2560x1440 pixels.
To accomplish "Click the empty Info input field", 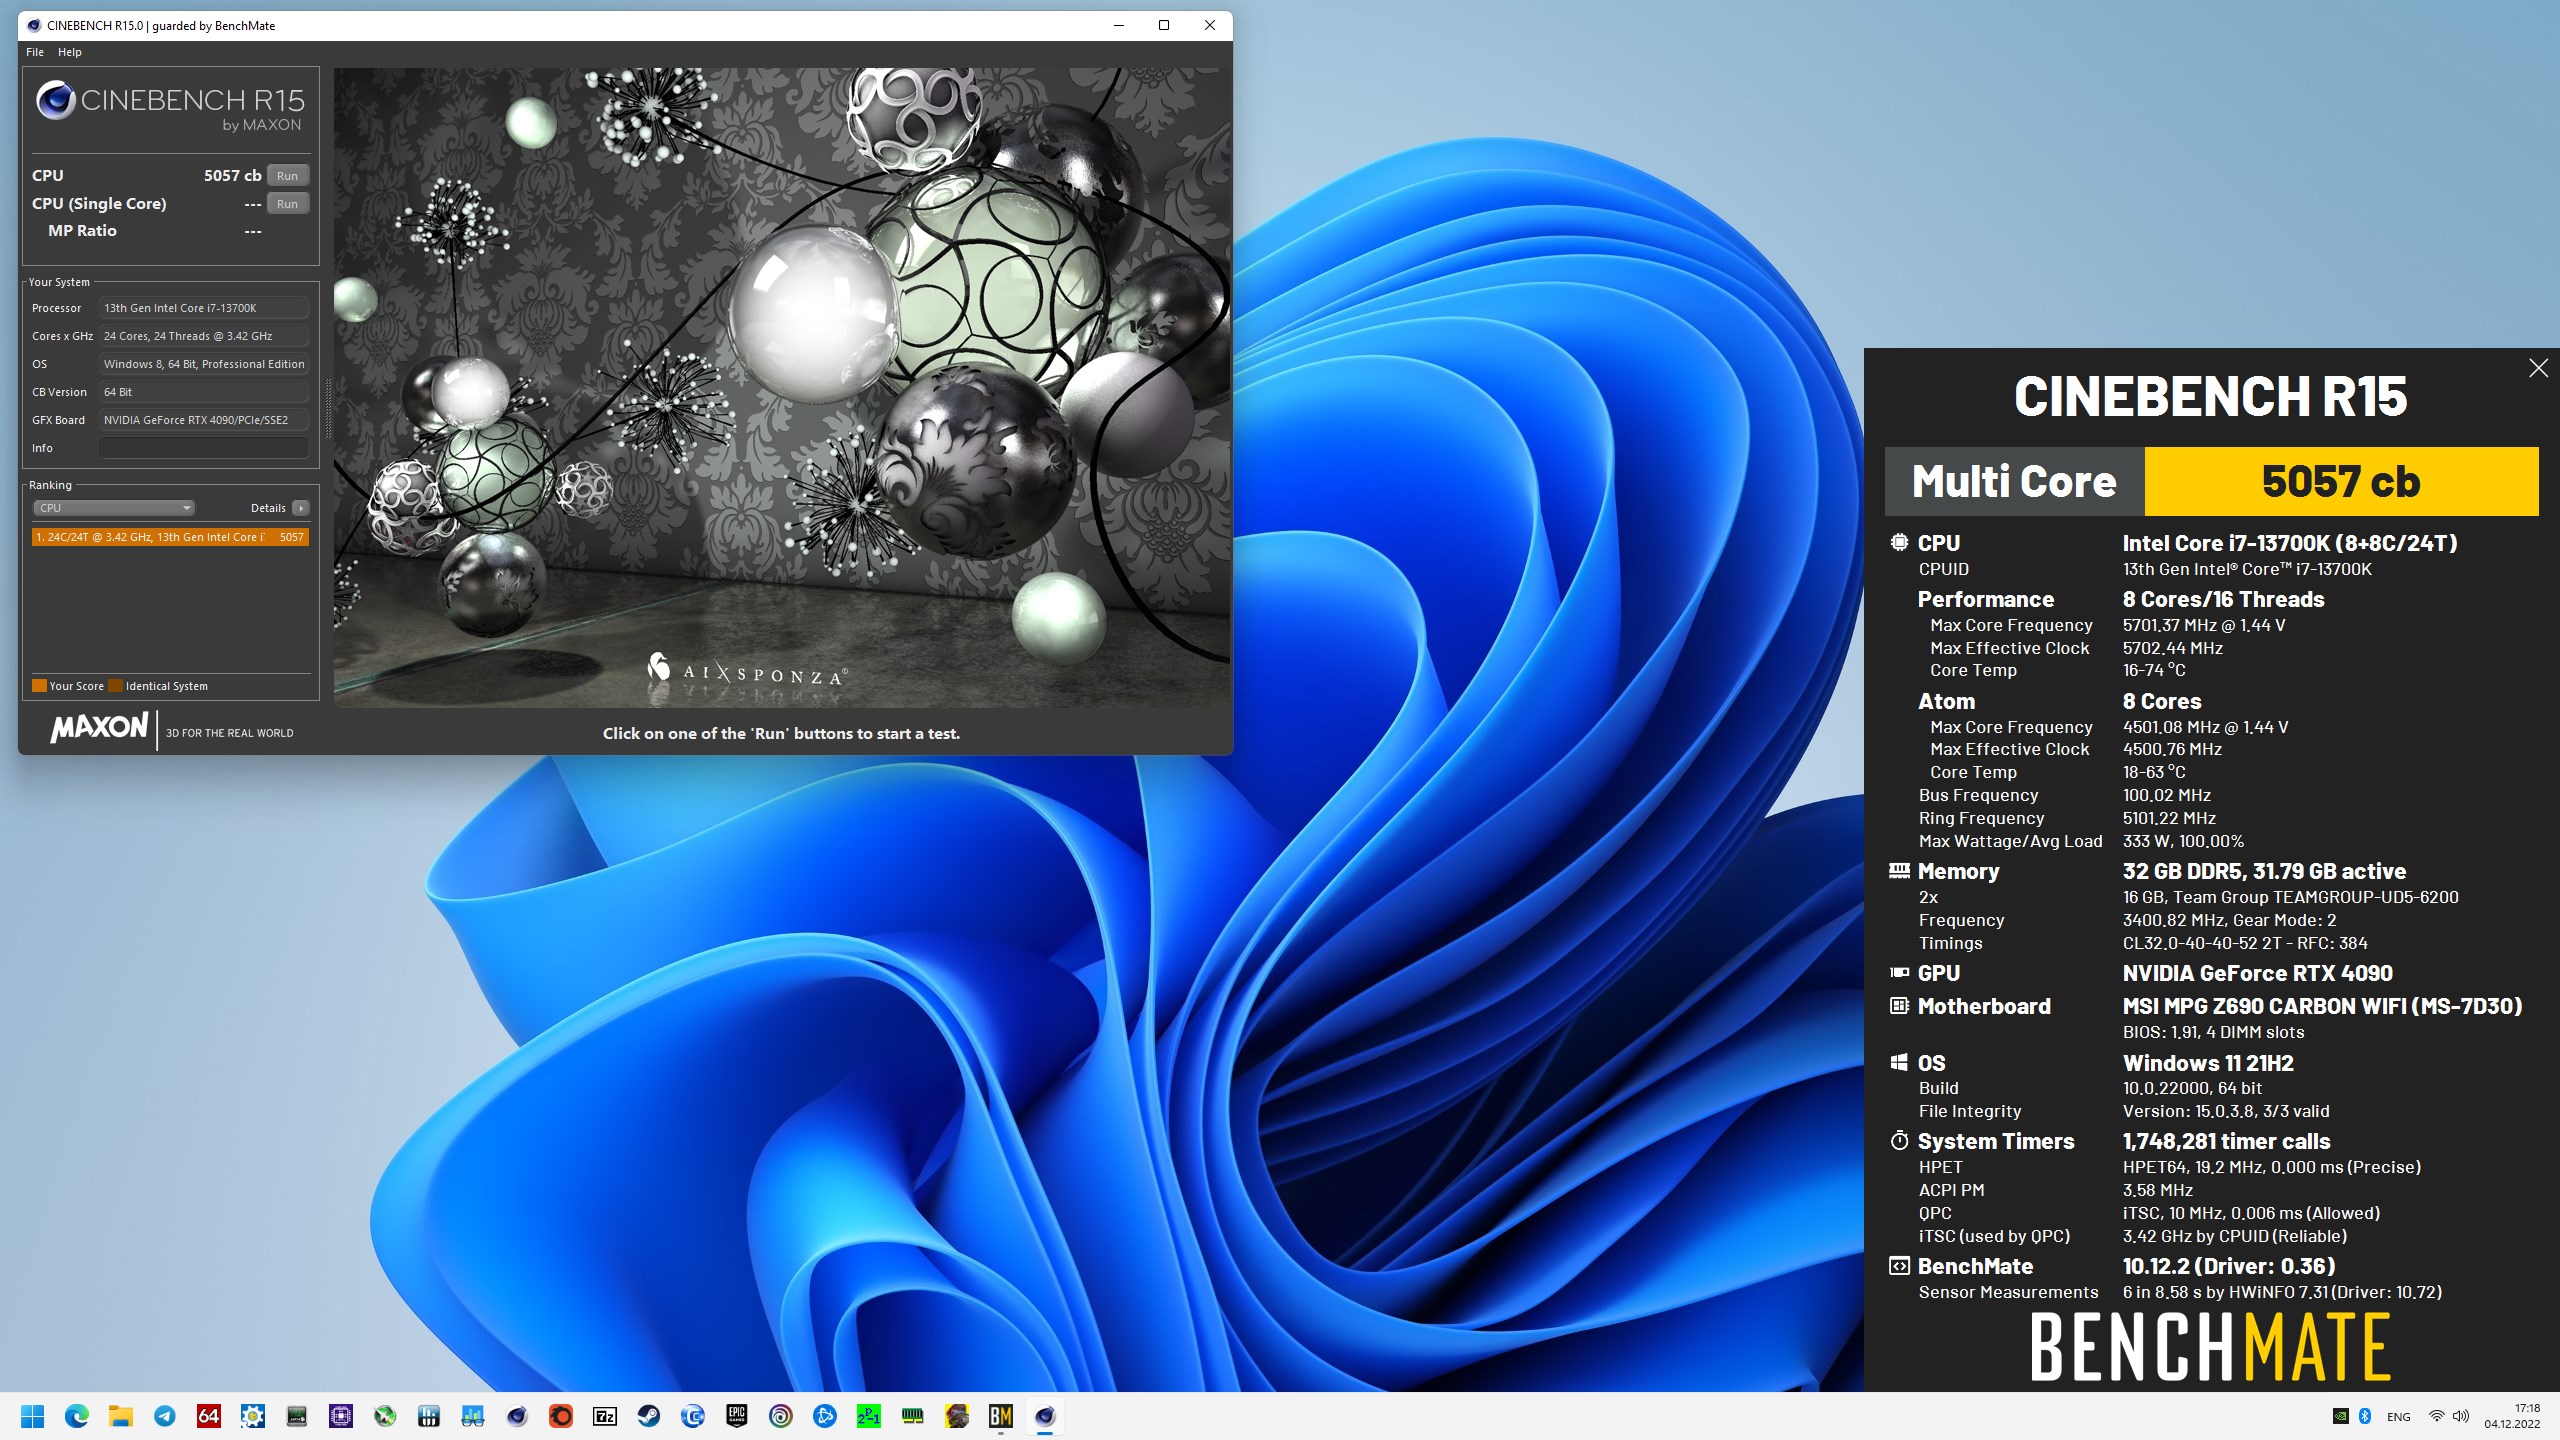I will tap(204, 448).
